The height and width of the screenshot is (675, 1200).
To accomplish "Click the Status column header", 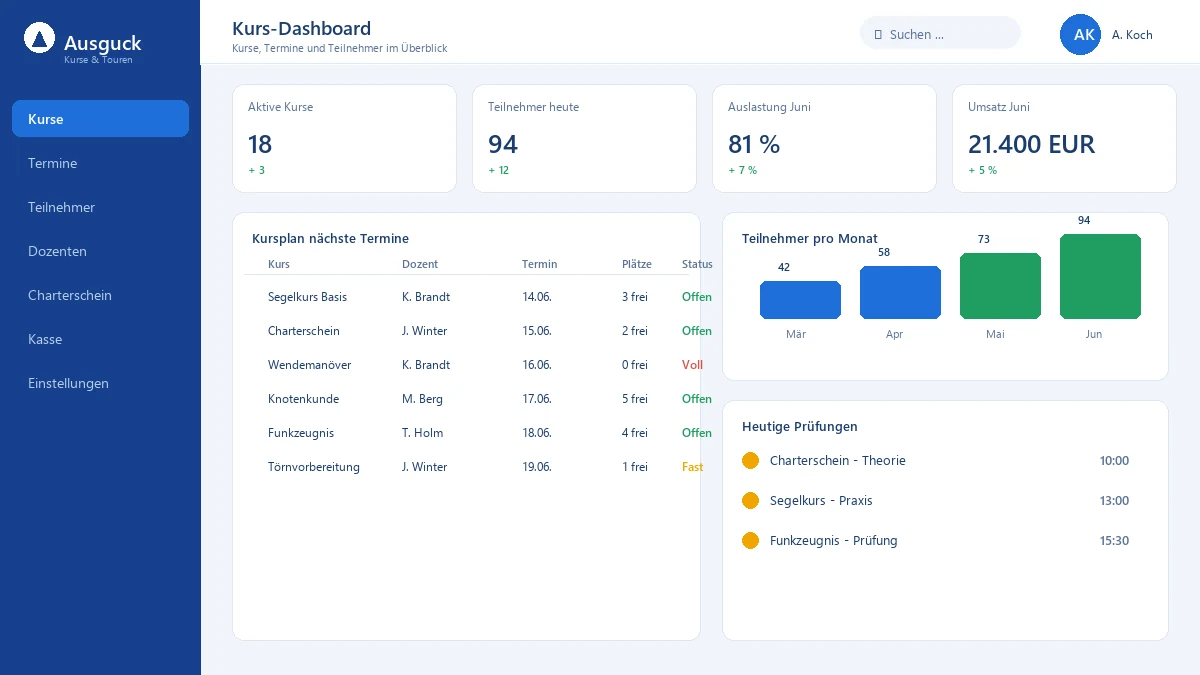I will click(697, 265).
